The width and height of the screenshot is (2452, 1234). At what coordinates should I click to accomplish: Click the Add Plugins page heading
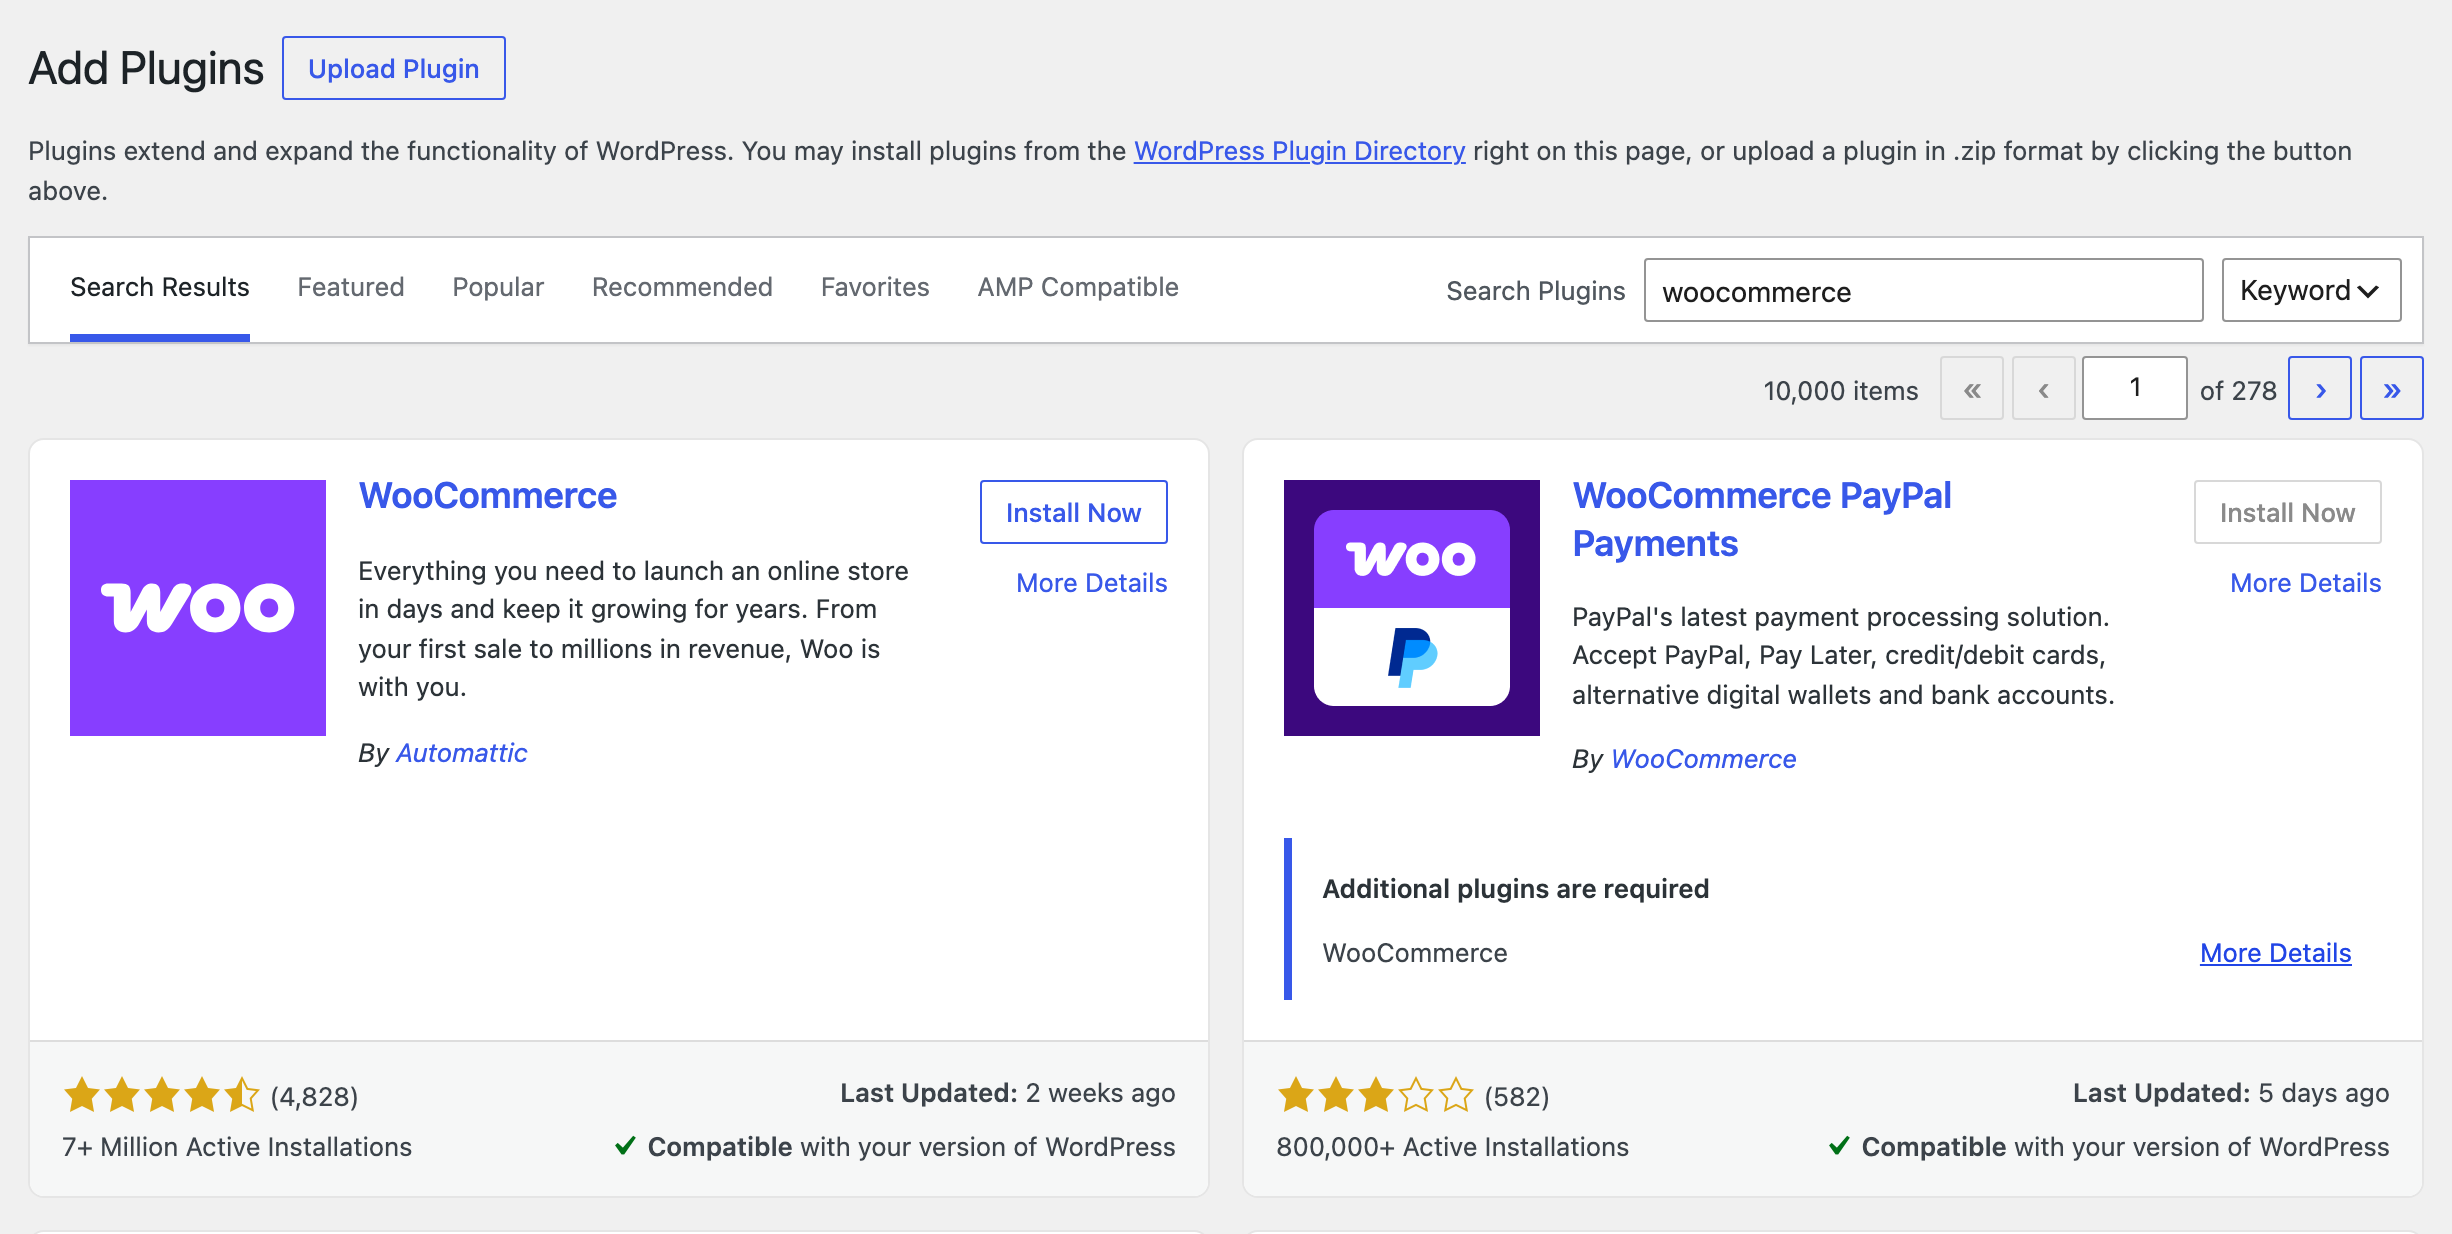tap(146, 68)
